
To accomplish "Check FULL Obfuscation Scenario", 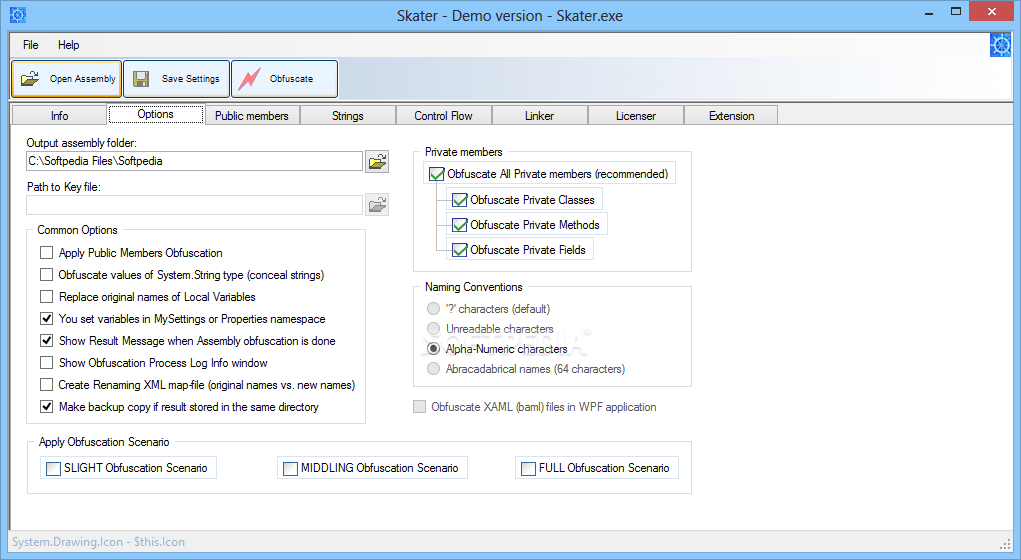I will tap(529, 468).
